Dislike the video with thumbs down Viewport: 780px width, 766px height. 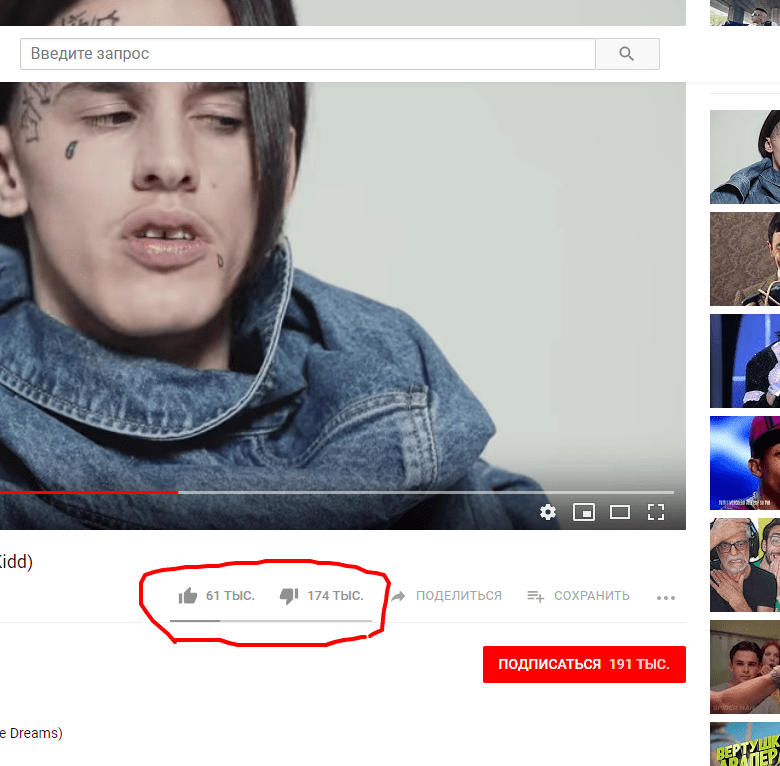289,596
